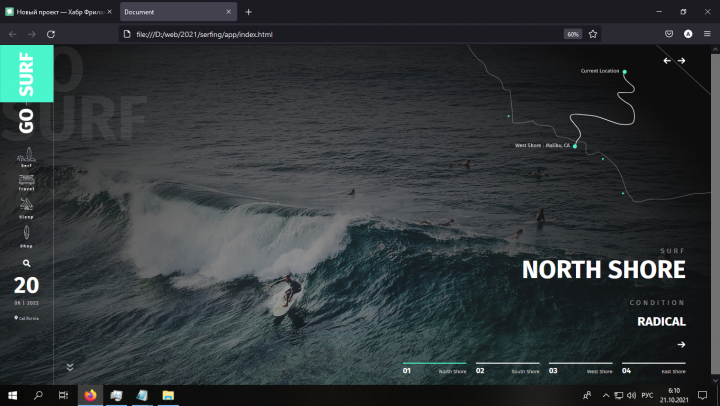Open the Windows notification center
This screenshot has height=406, width=720.
pos(703,395)
